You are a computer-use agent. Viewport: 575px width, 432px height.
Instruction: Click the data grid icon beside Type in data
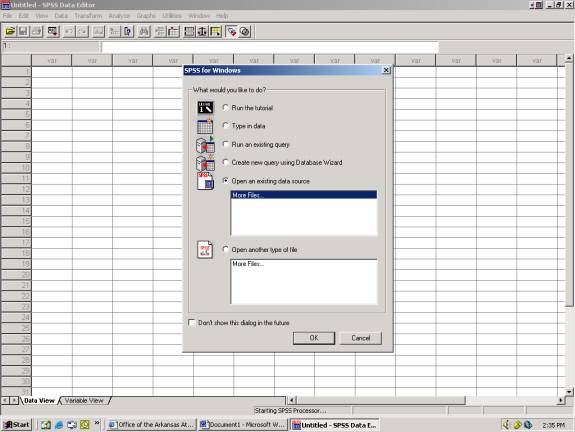[205, 126]
